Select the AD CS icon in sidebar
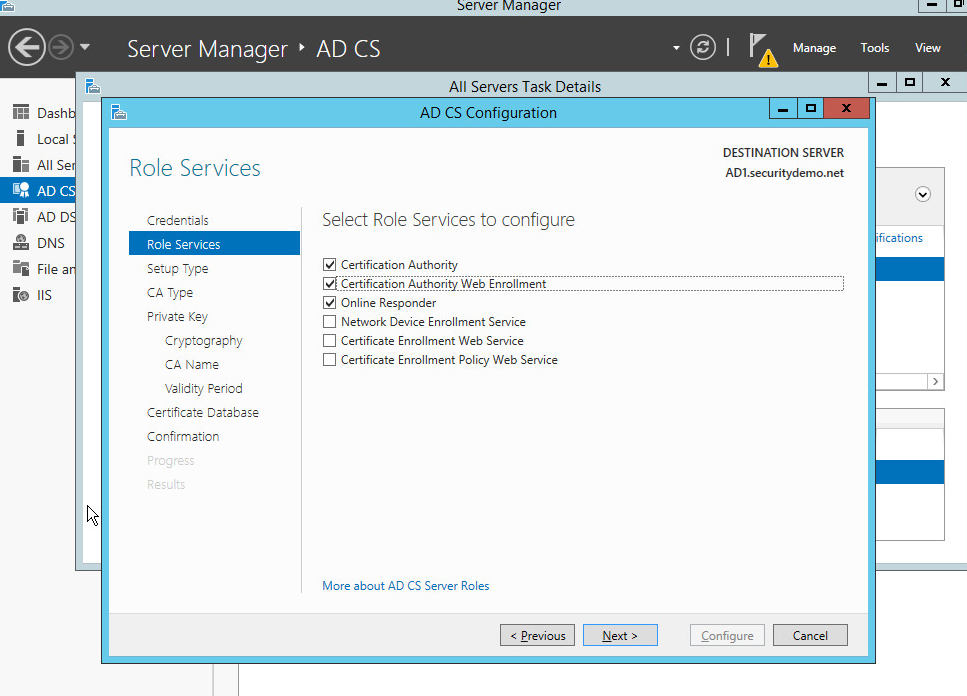 tap(21, 190)
